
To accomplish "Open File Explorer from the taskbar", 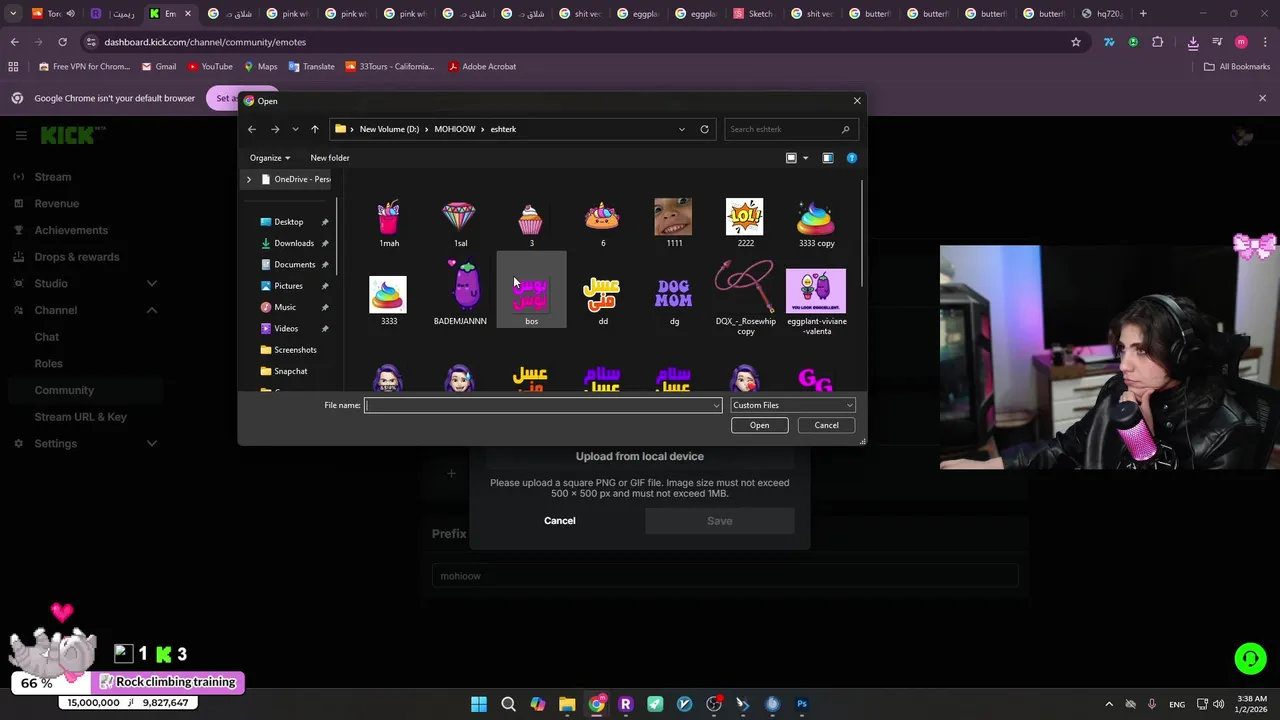I will pos(567,704).
